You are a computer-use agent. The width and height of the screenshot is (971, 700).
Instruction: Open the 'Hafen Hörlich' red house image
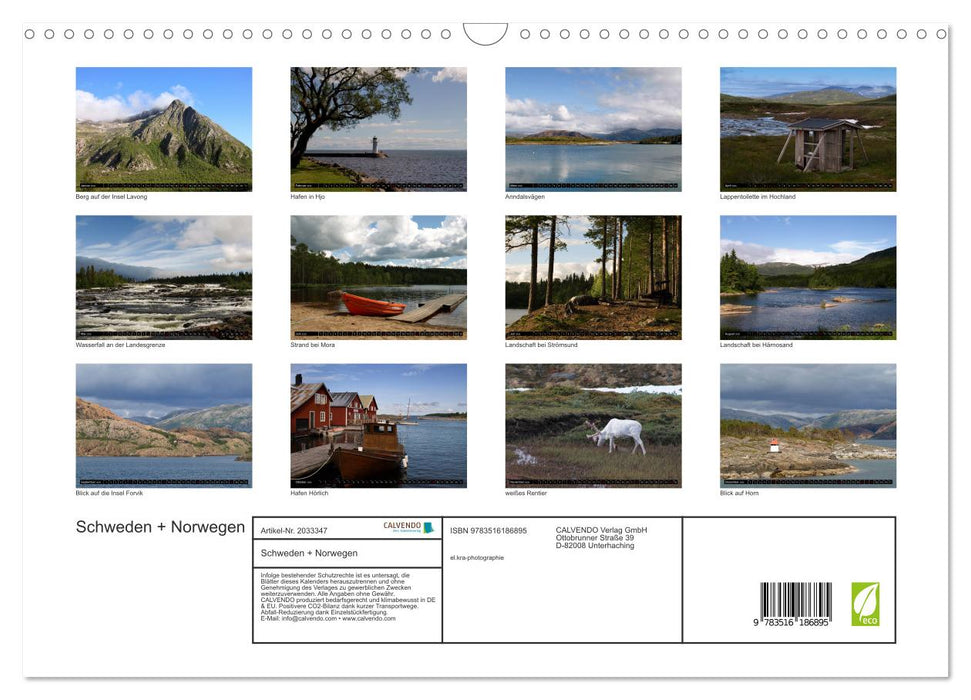click(x=378, y=424)
